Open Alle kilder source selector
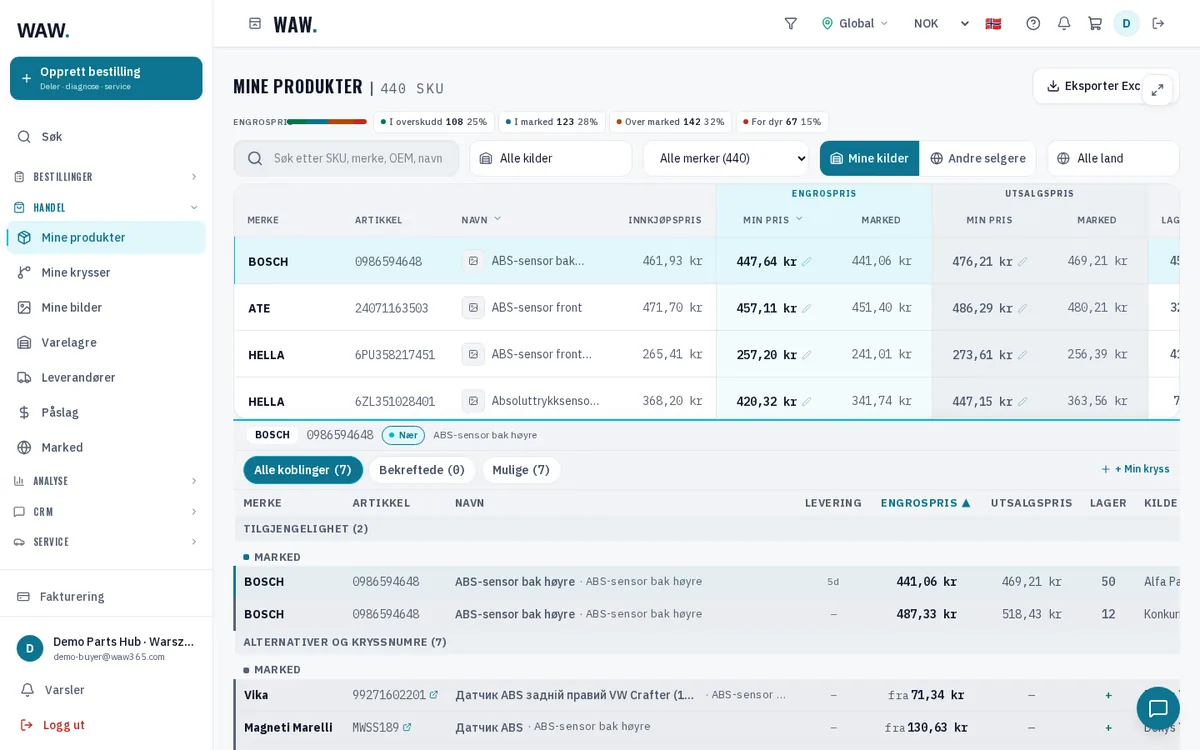This screenshot has width=1200, height=750. pyautogui.click(x=550, y=158)
